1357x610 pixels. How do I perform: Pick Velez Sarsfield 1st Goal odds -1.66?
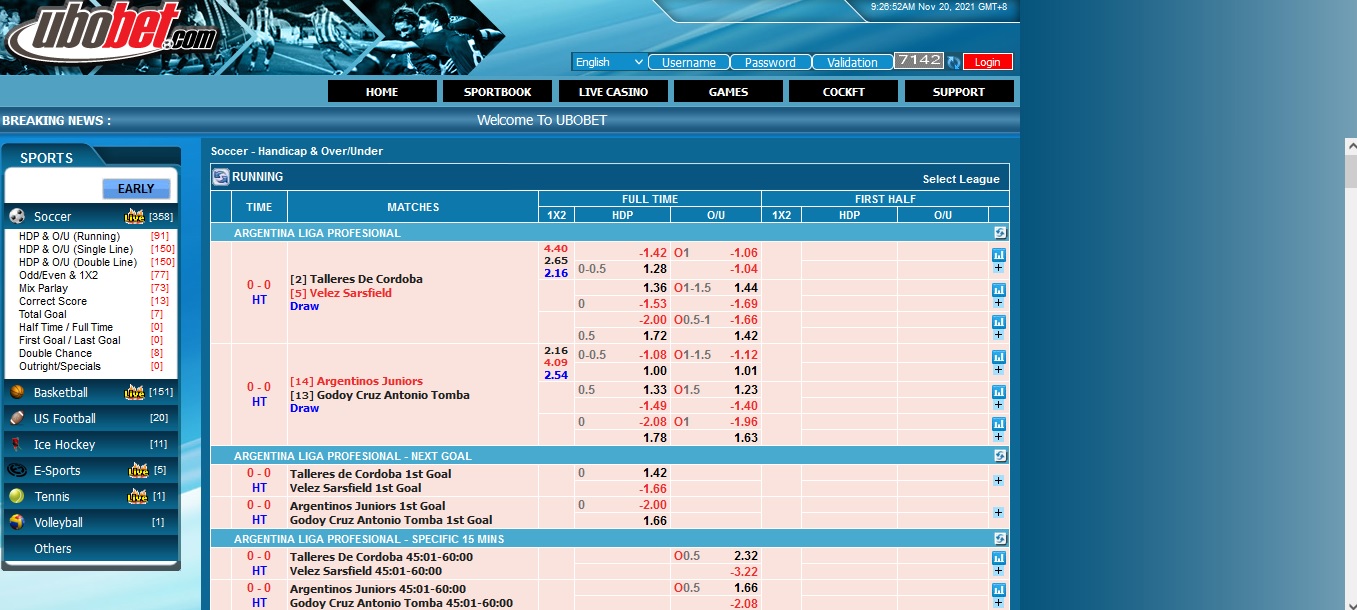pyautogui.click(x=653, y=489)
